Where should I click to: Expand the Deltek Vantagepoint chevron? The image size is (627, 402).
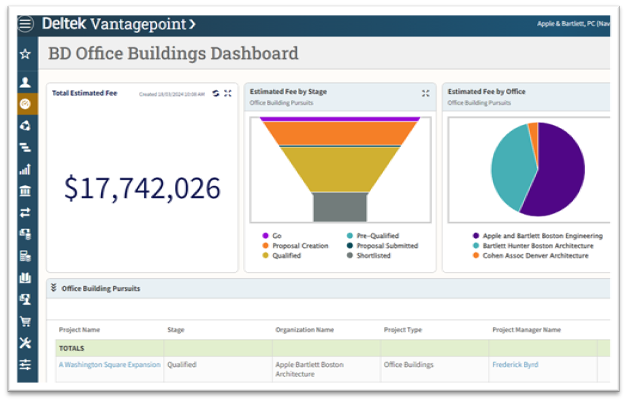tap(192, 23)
